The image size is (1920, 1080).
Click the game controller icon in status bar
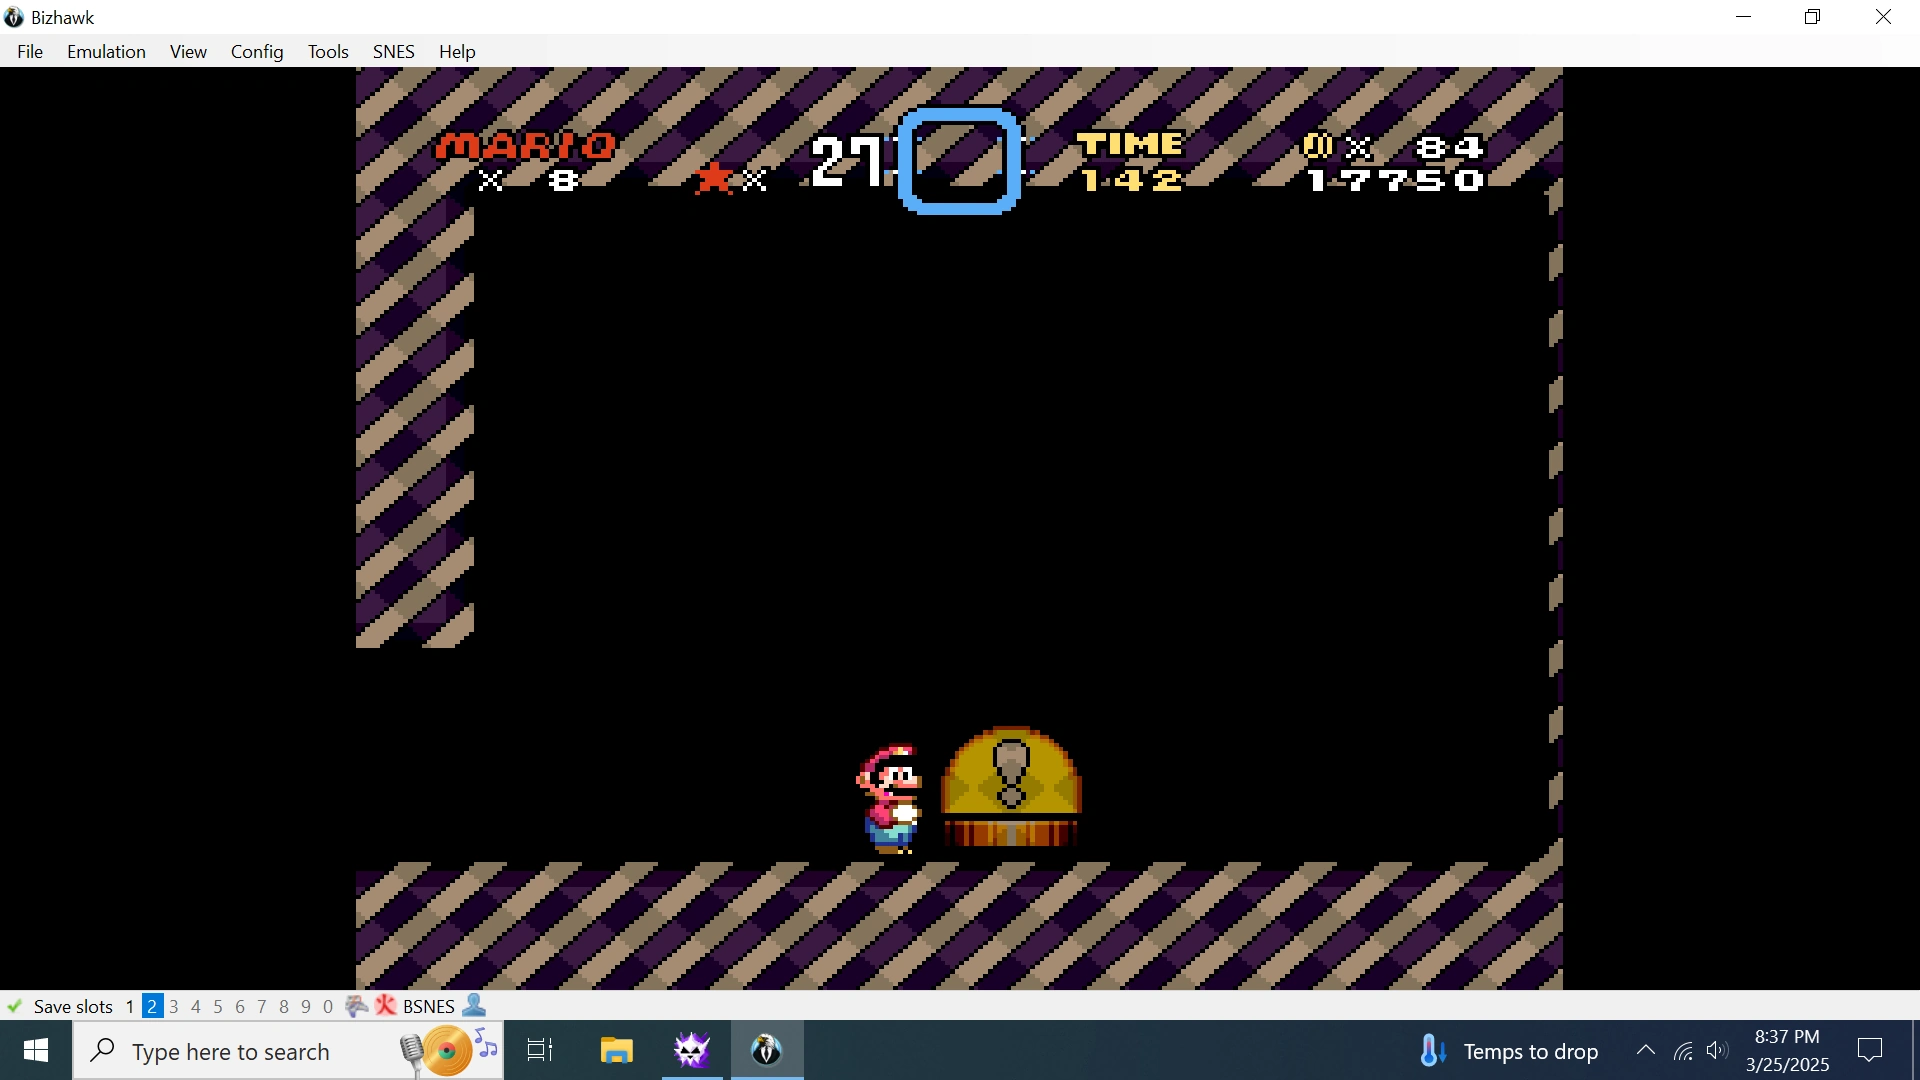click(356, 1006)
